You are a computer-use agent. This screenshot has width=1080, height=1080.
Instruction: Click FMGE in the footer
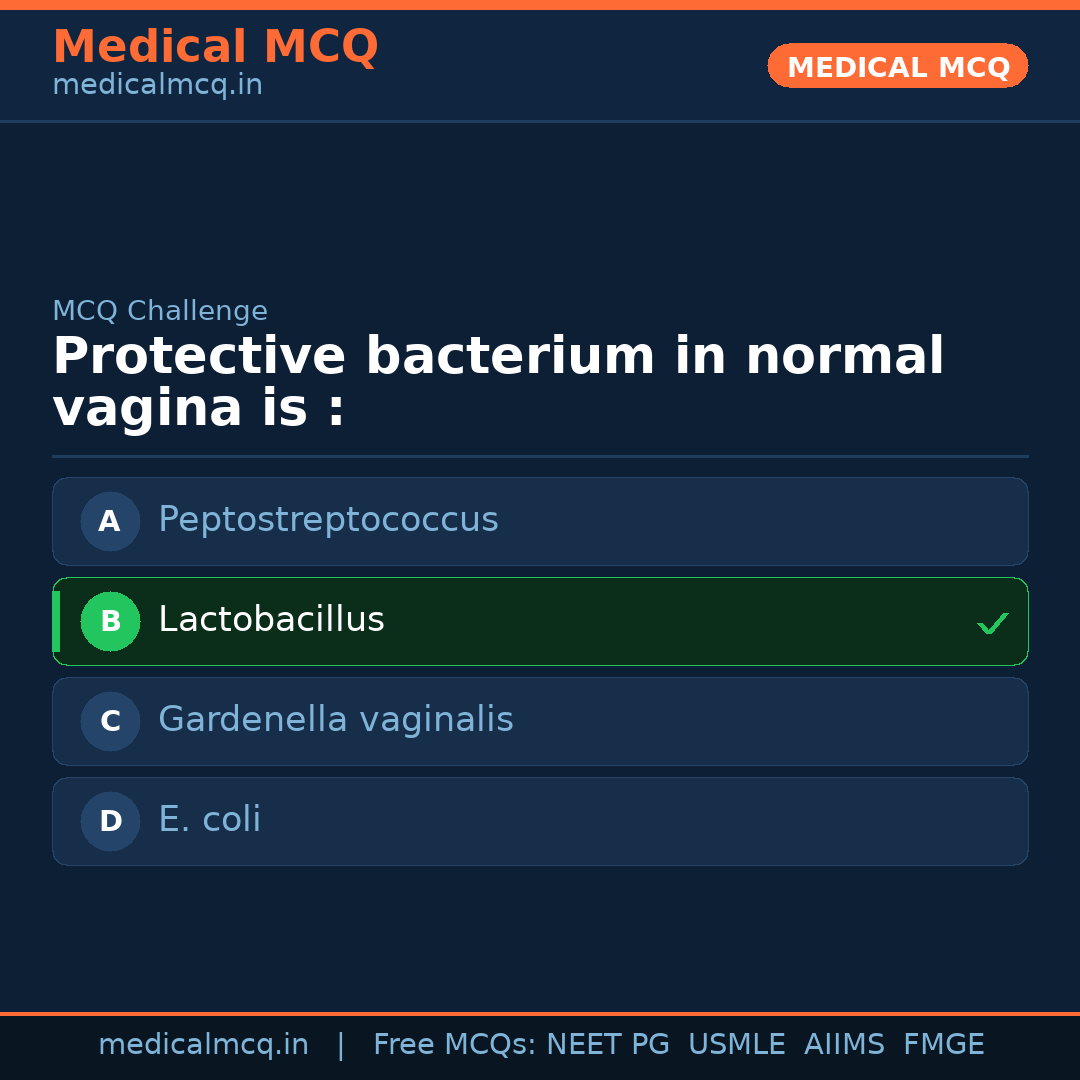[943, 1045]
